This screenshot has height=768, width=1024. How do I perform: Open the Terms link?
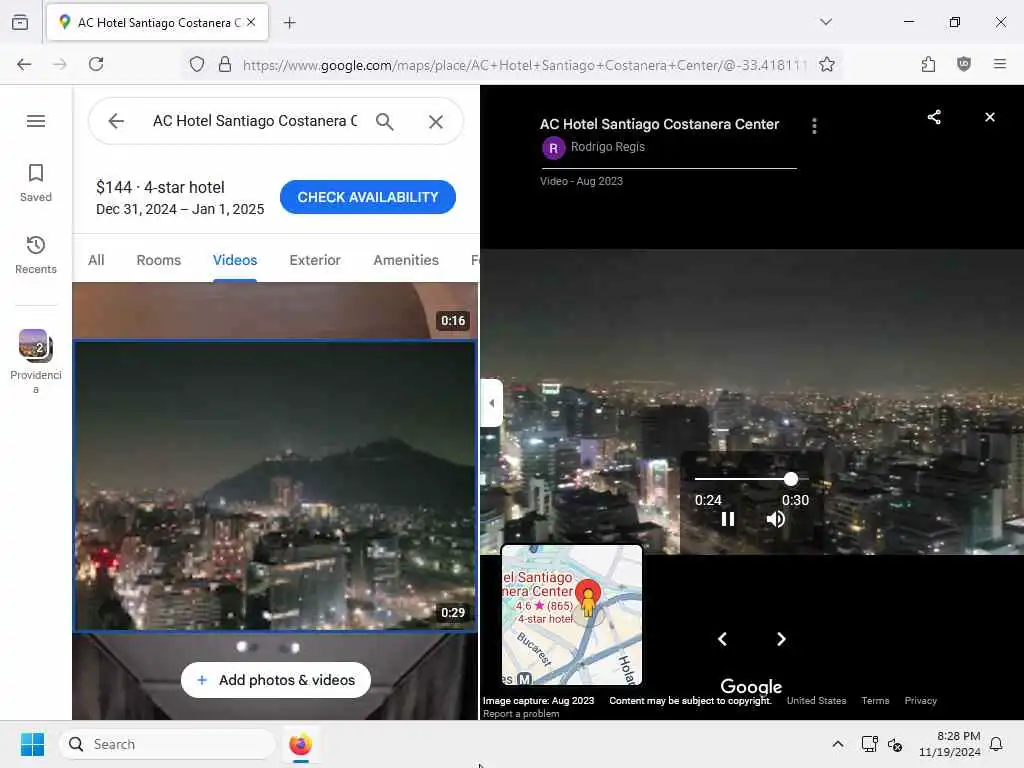pos(875,700)
